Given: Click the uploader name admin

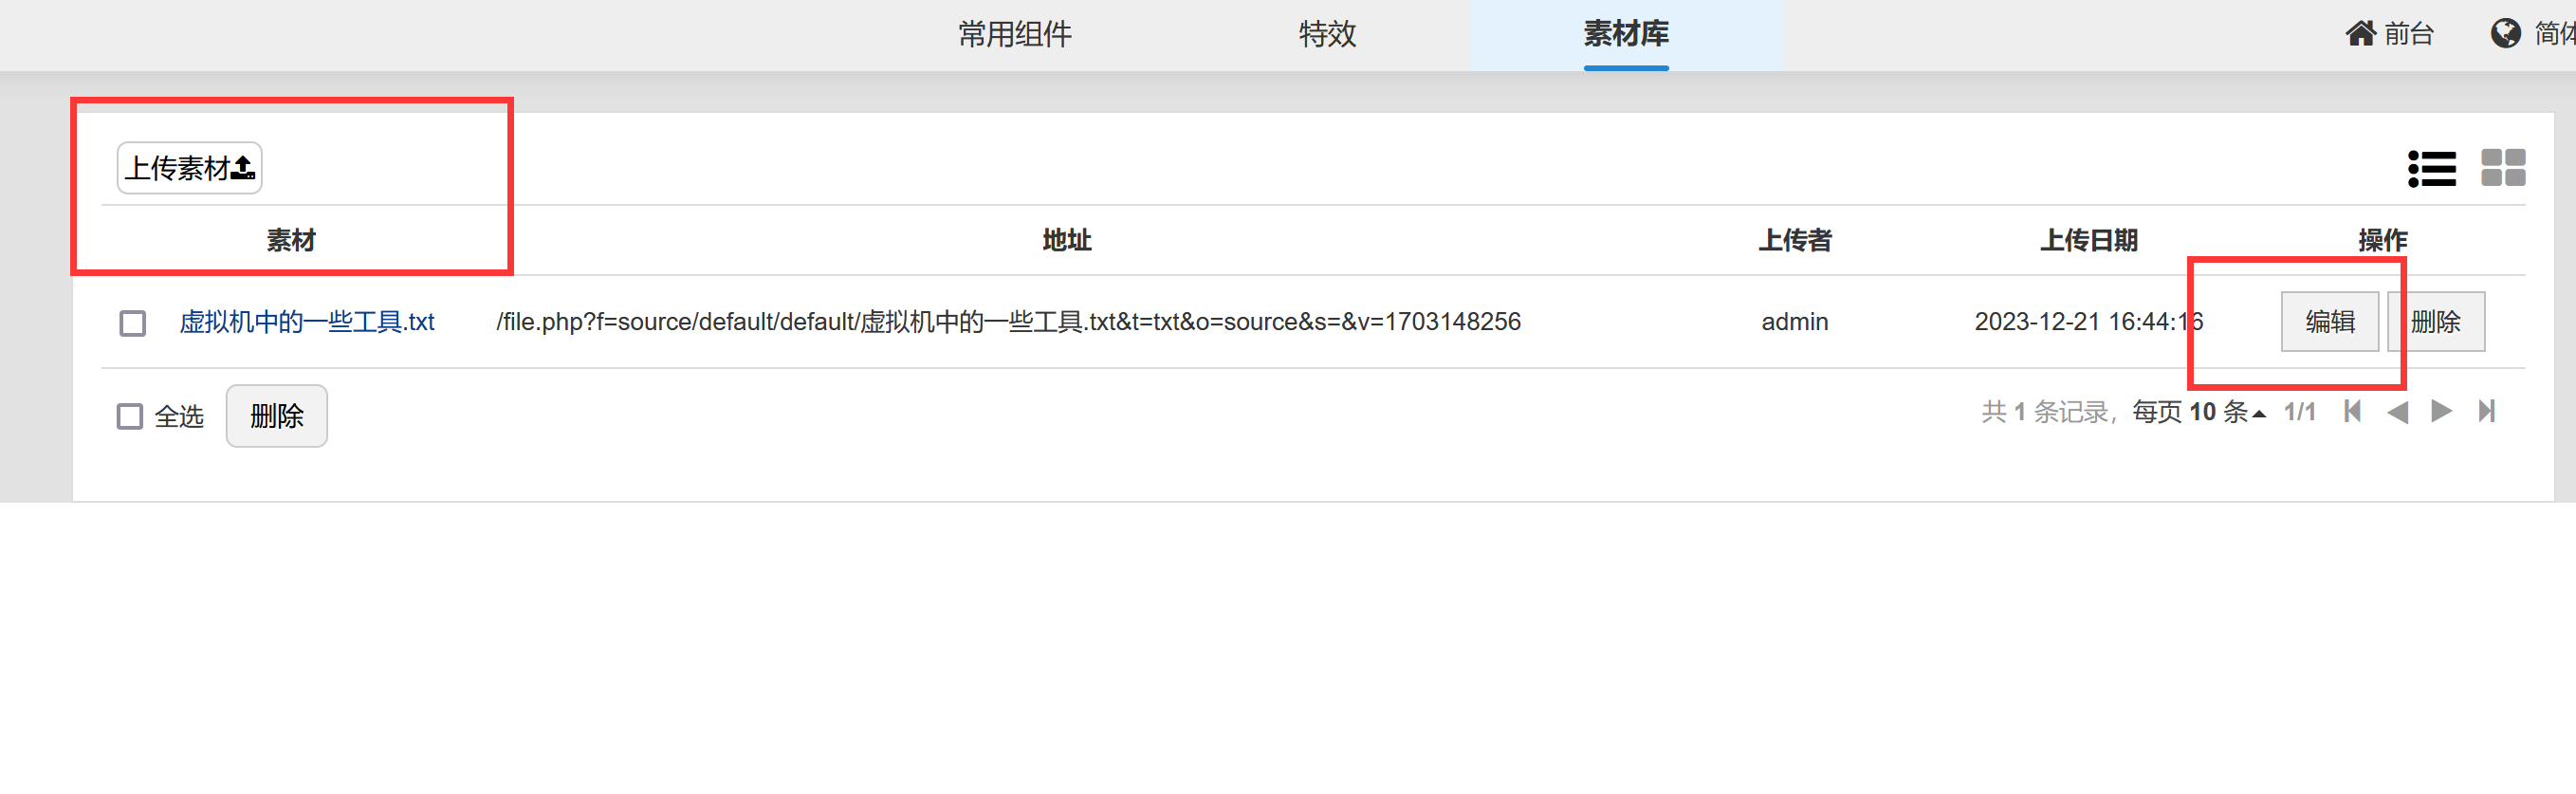Looking at the screenshot, I should (1795, 322).
